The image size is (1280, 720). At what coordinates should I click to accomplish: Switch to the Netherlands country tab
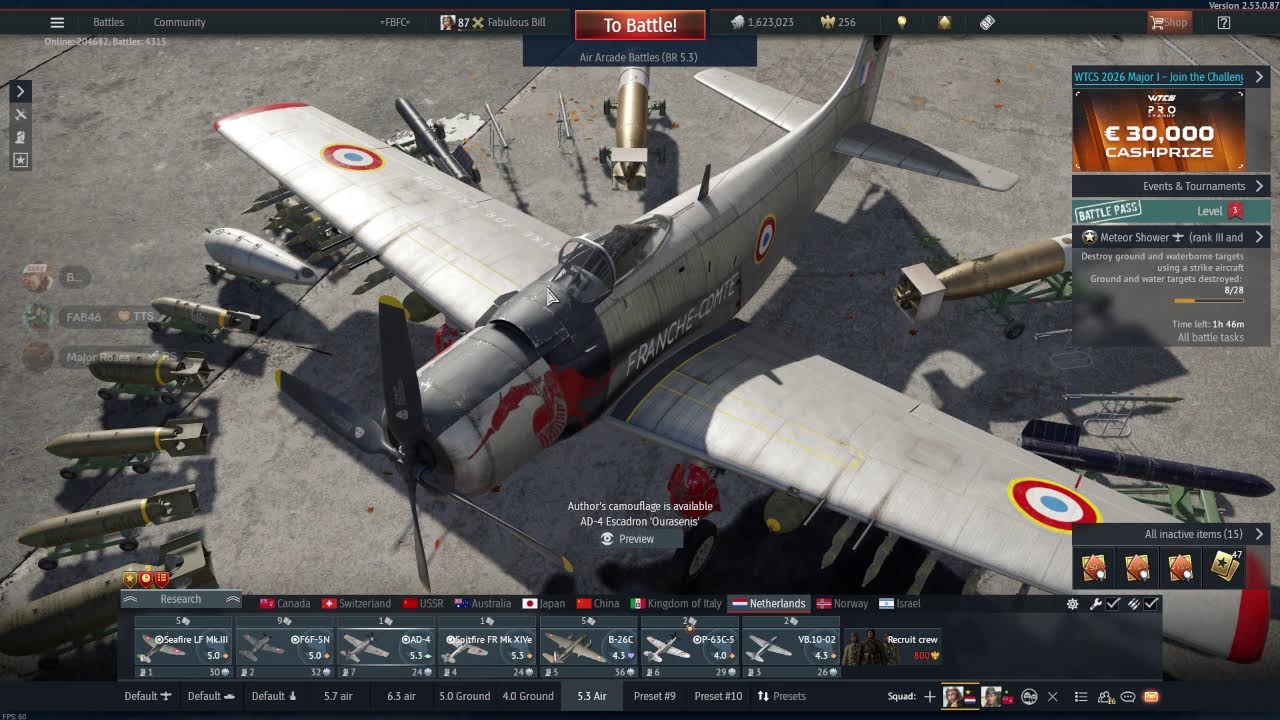(769, 604)
